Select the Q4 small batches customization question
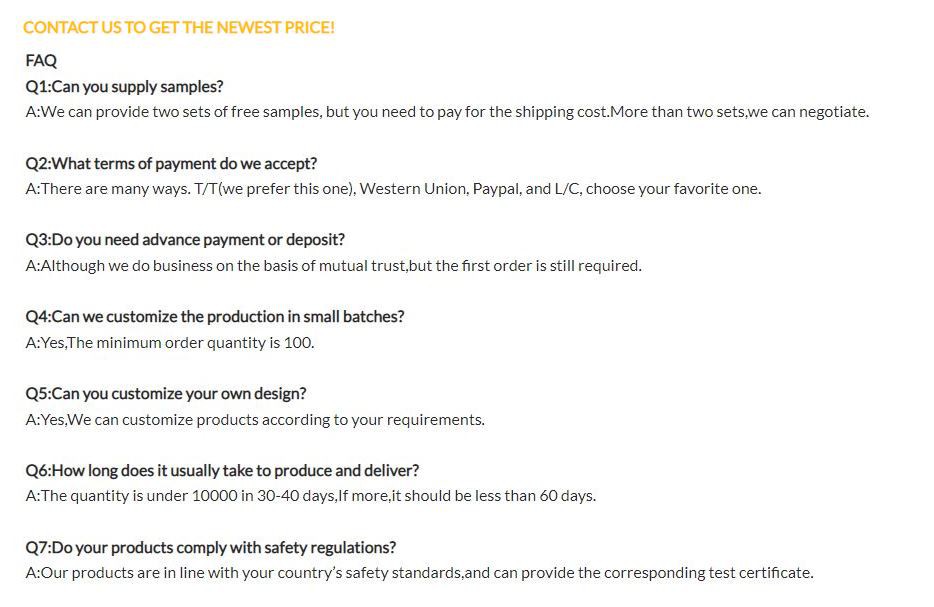The height and width of the screenshot is (607, 934). [x=214, y=317]
